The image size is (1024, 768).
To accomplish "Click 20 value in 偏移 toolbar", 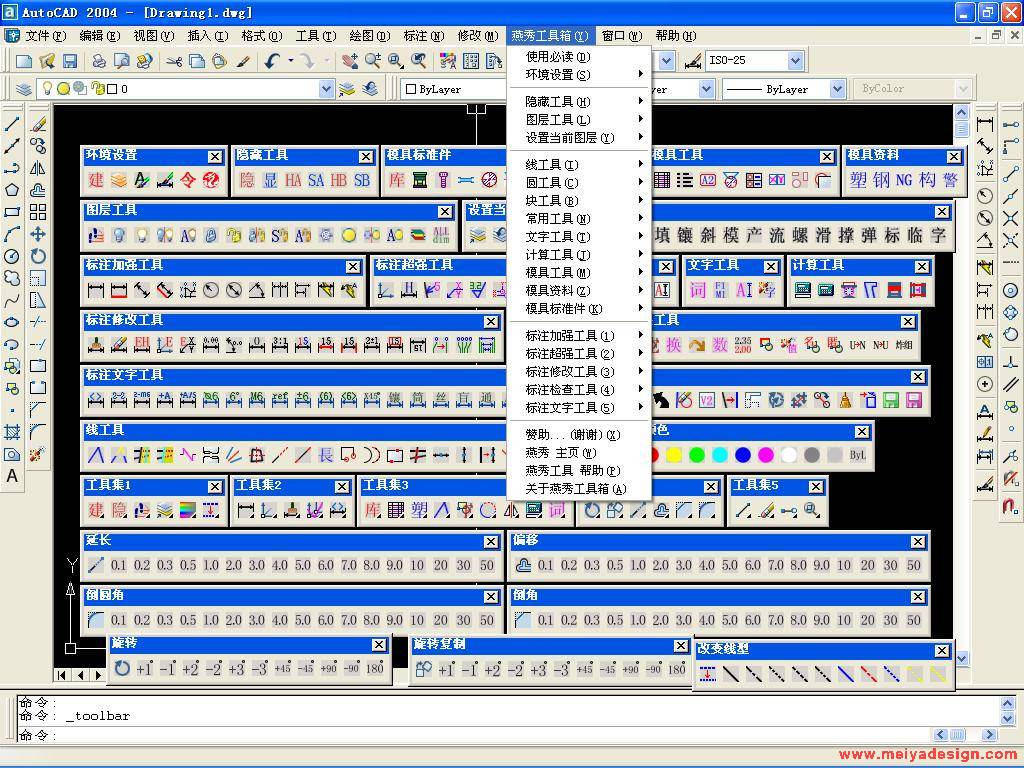I will pyautogui.click(x=867, y=565).
